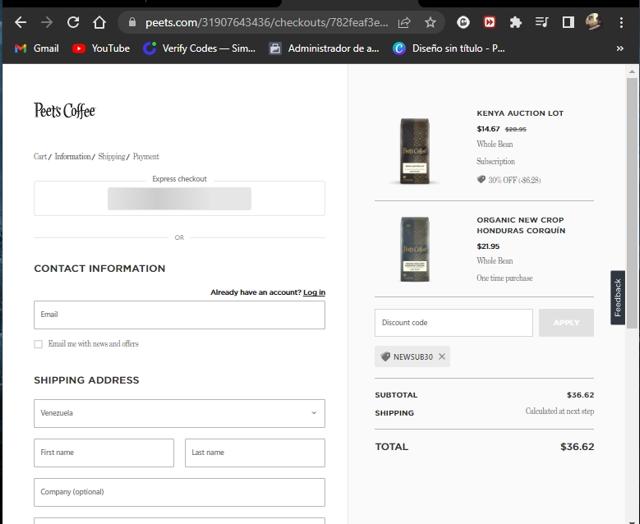640x524 pixels.
Task: Check Email me with news and offers
Action: [38, 344]
